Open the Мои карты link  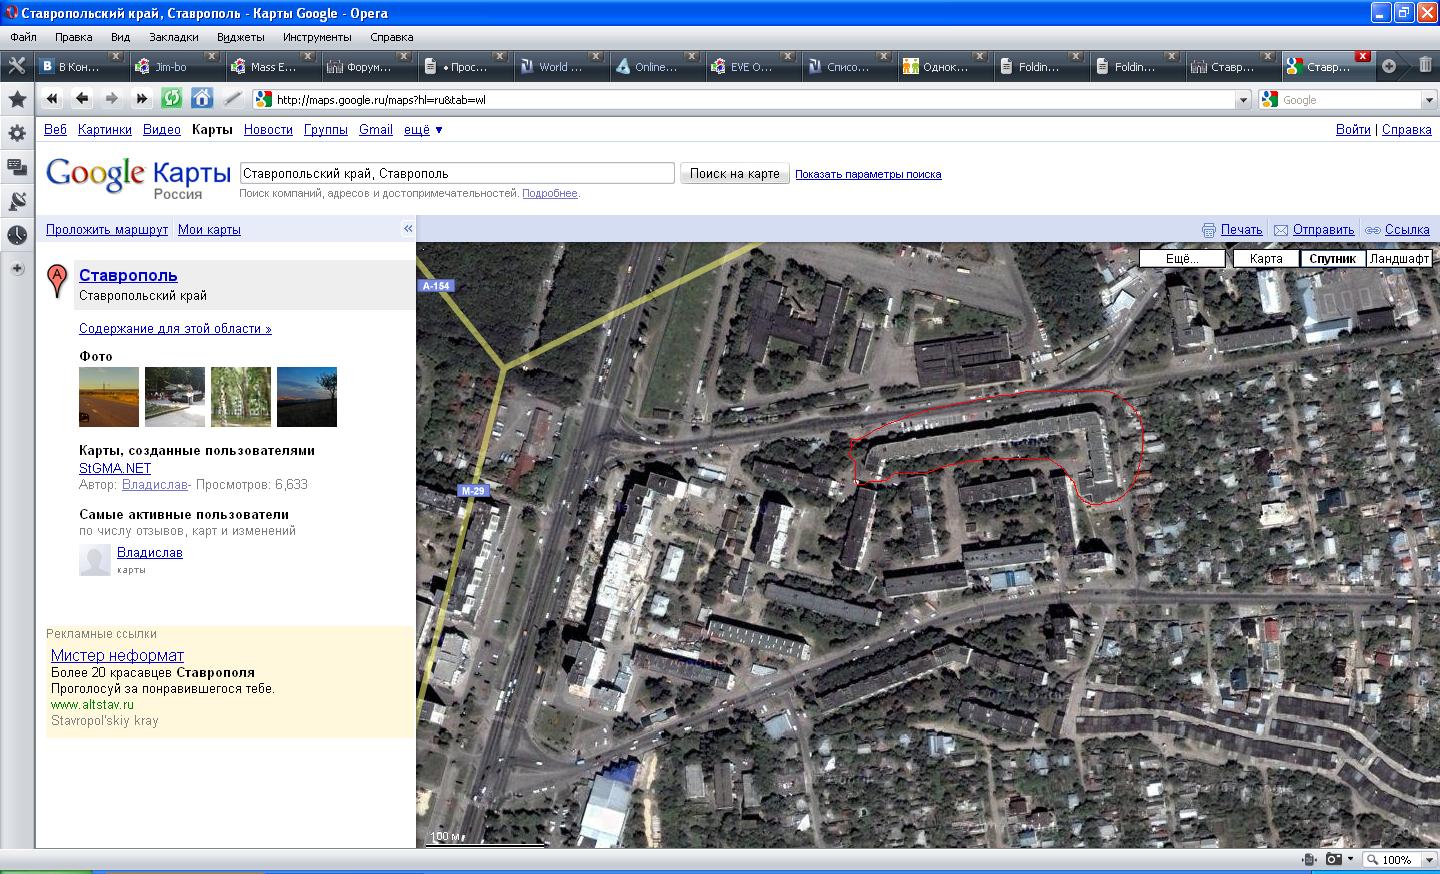pyautogui.click(x=209, y=230)
